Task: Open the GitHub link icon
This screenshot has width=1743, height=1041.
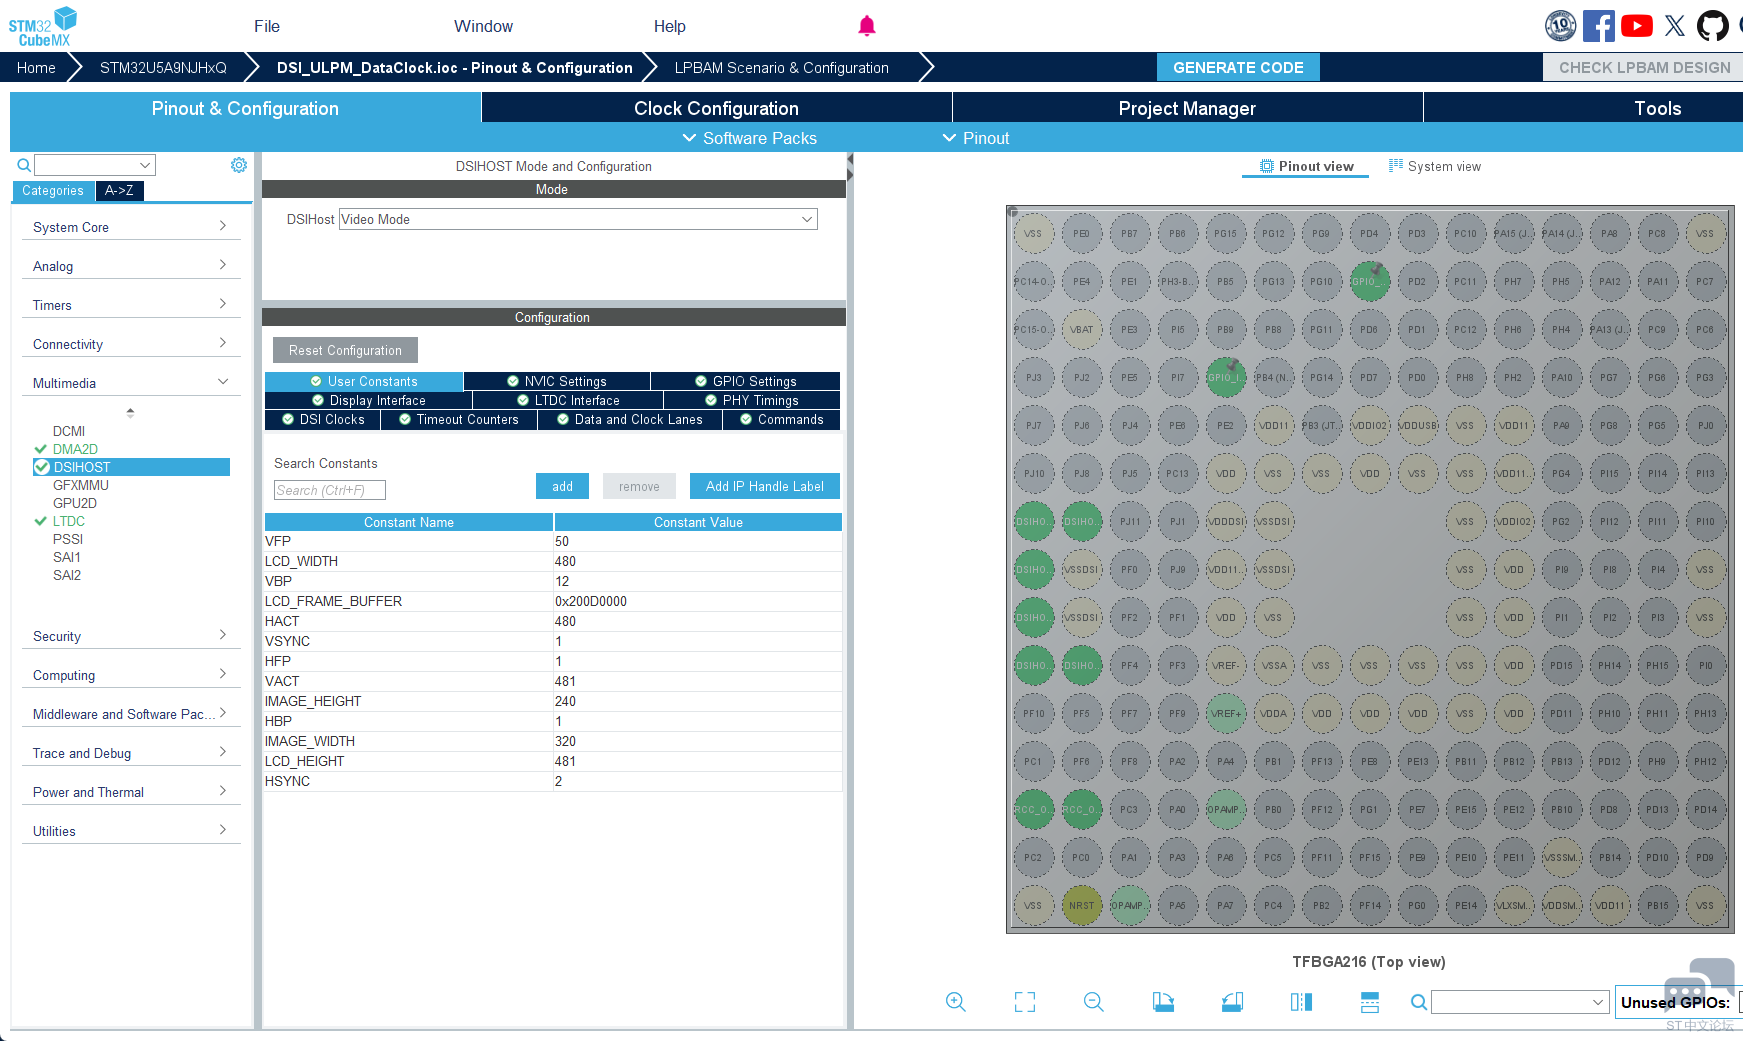Action: pyautogui.click(x=1712, y=26)
